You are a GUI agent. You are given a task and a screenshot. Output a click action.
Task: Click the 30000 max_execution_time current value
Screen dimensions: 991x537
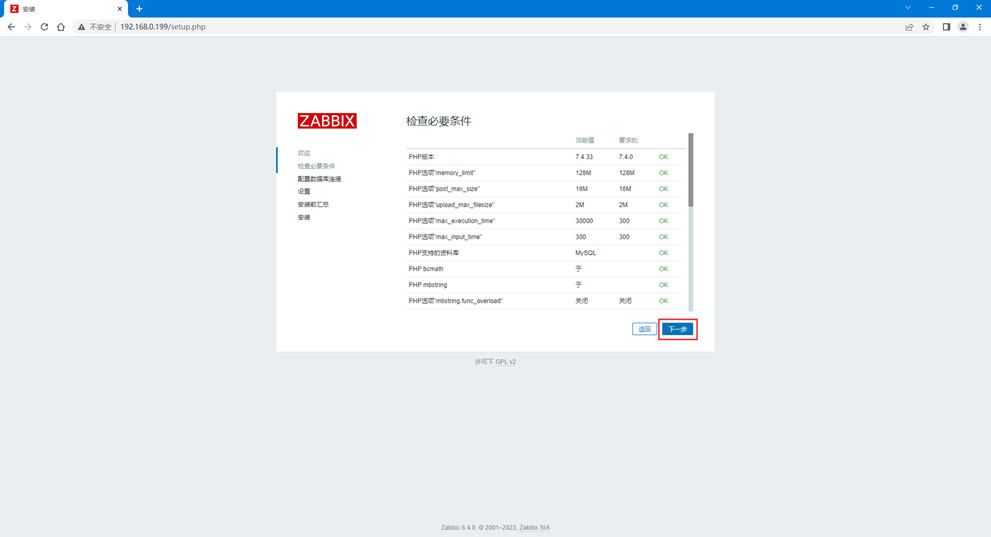point(584,220)
